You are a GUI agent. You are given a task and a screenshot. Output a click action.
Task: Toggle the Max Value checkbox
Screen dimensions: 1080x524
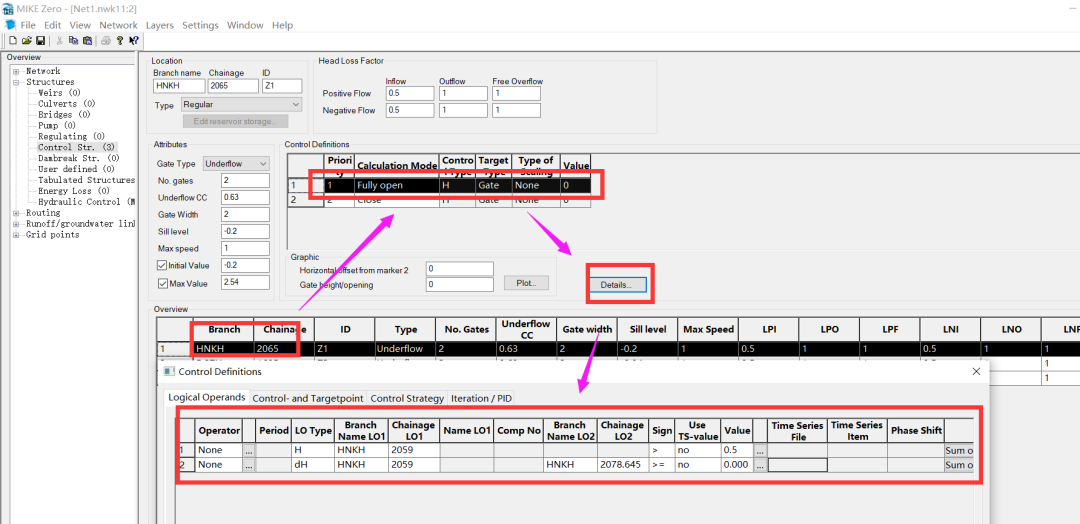pos(163,283)
